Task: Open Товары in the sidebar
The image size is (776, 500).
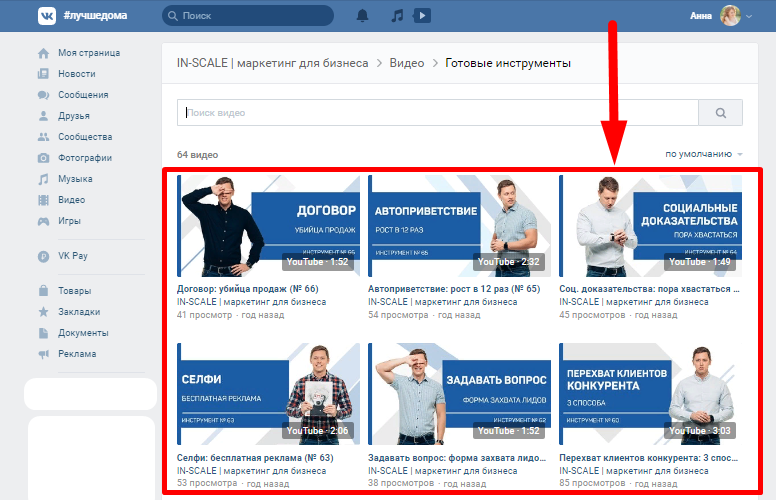Action: 75,291
